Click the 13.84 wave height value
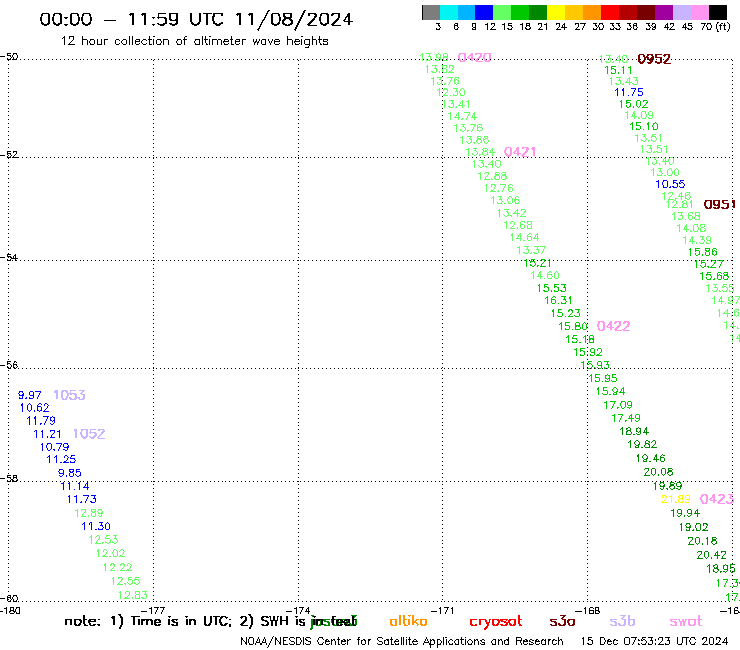The image size is (740, 650). pyautogui.click(x=480, y=152)
